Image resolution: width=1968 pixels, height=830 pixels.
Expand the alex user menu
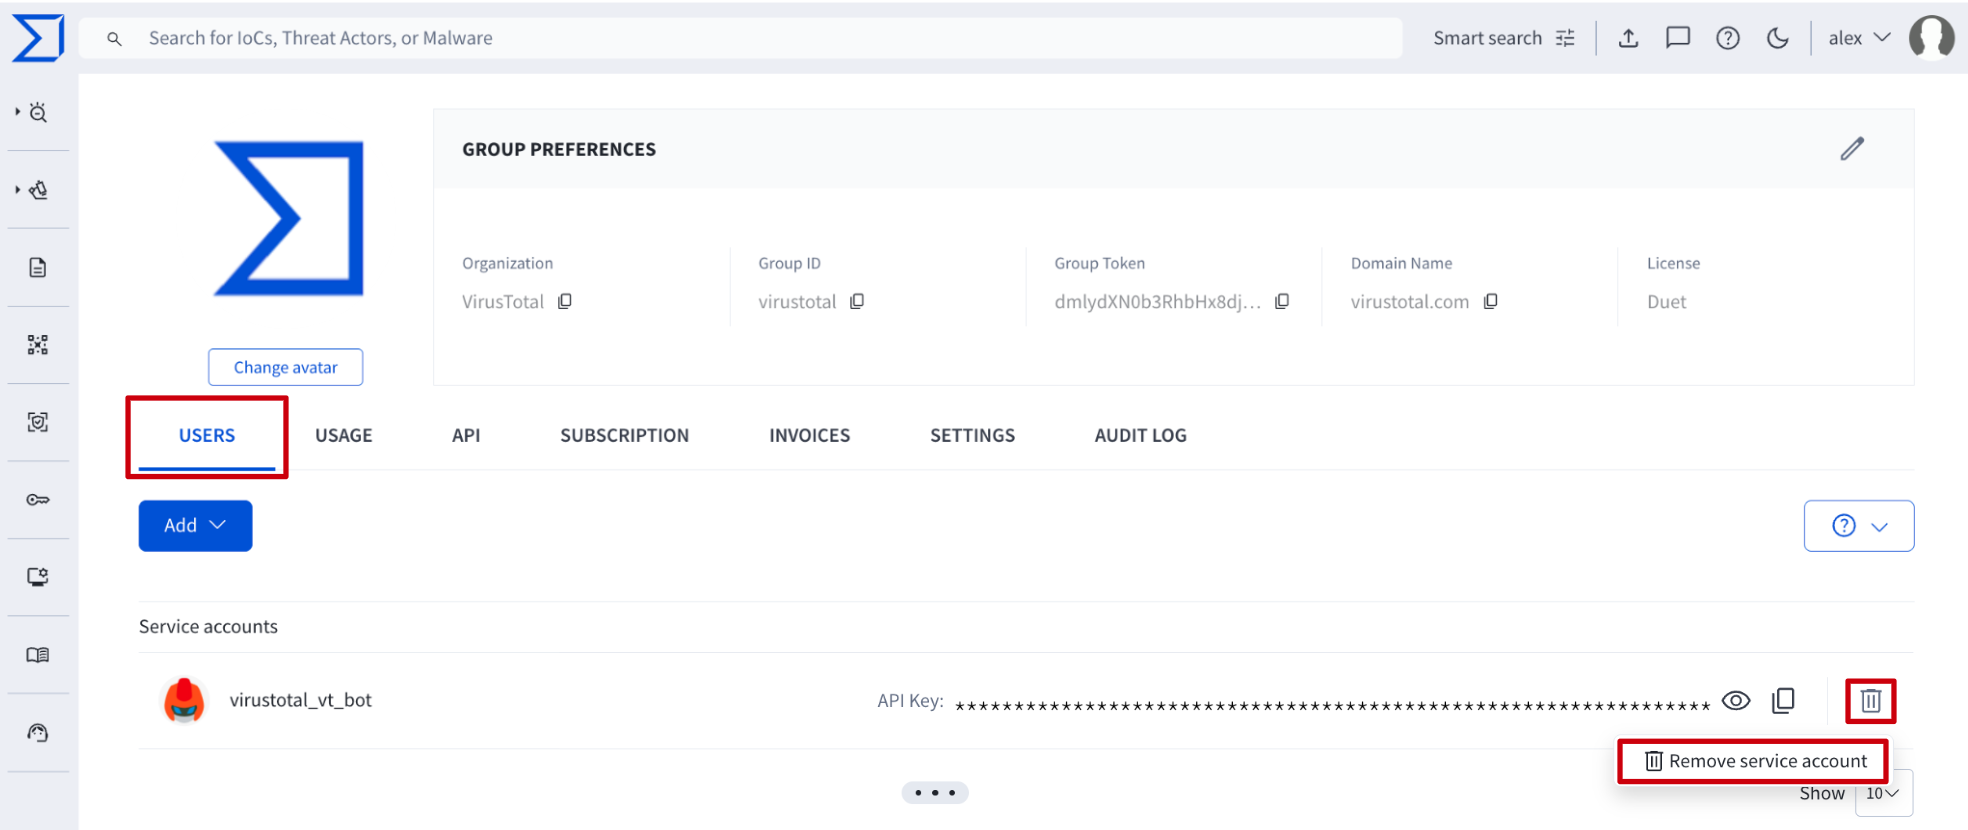(x=1859, y=38)
